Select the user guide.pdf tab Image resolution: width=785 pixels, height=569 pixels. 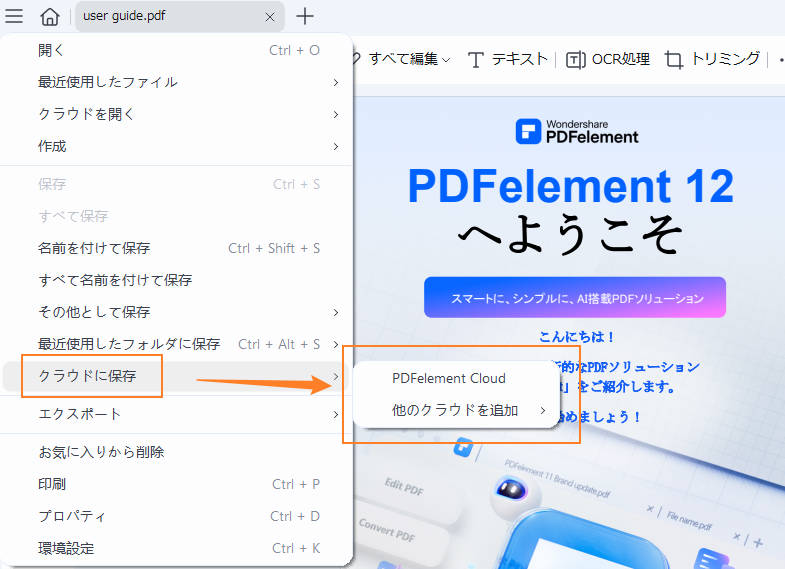pos(180,17)
